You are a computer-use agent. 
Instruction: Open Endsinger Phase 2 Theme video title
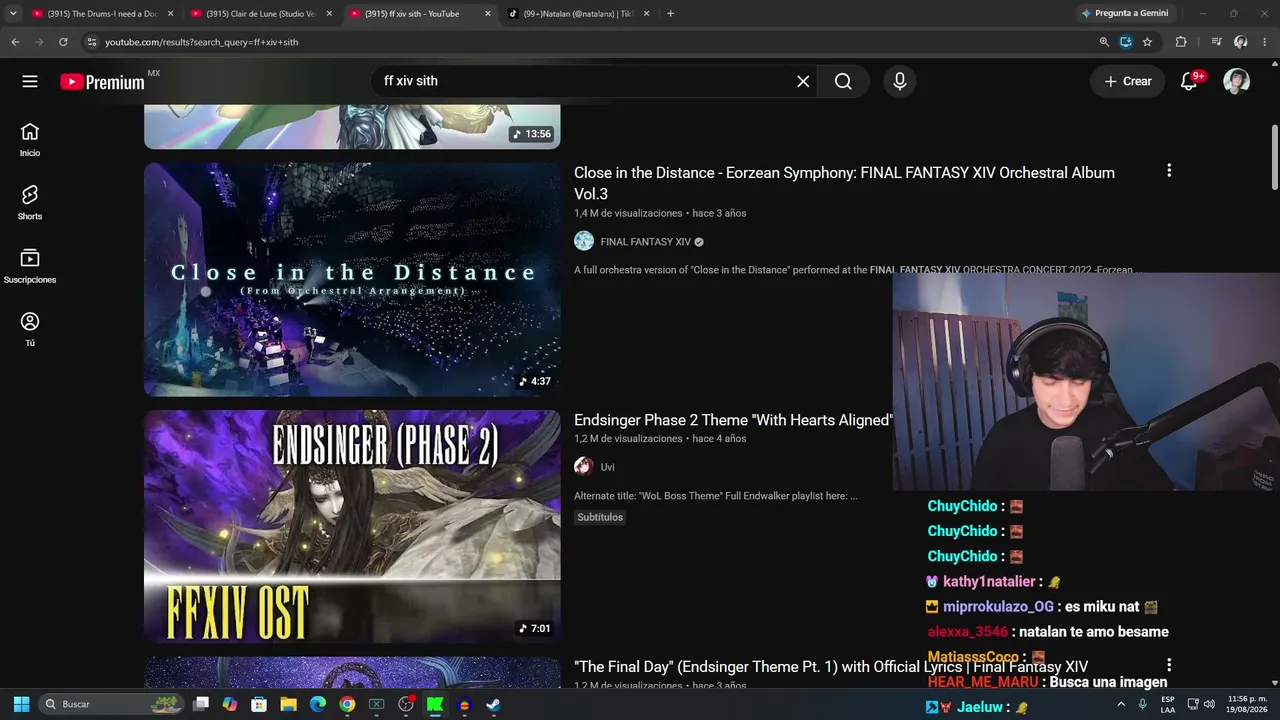click(x=733, y=421)
